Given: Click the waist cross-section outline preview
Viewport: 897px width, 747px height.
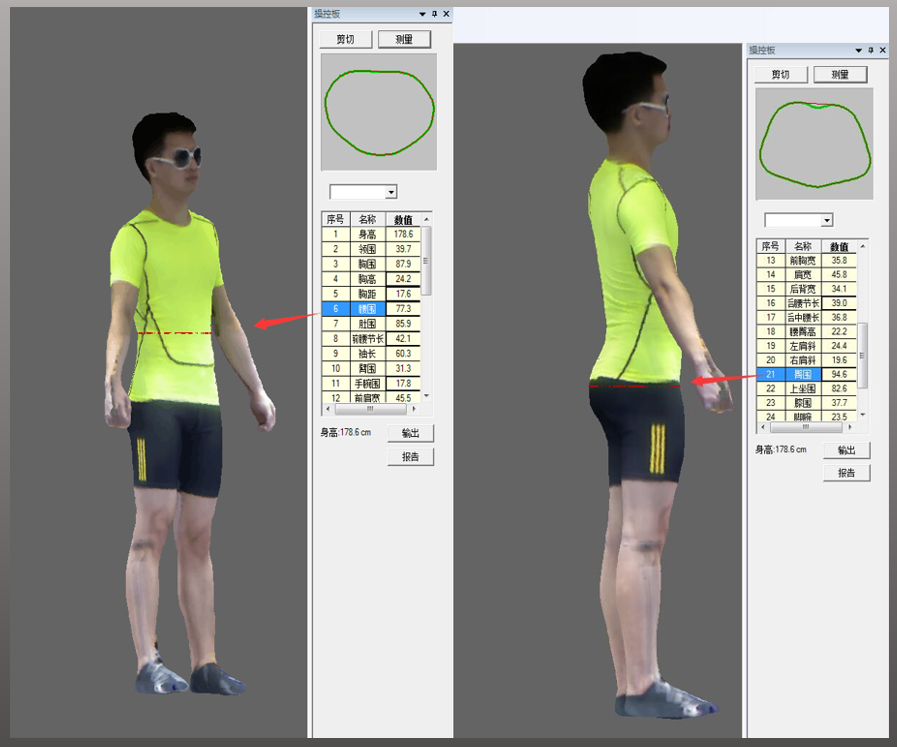Looking at the screenshot, I should pos(379,112).
